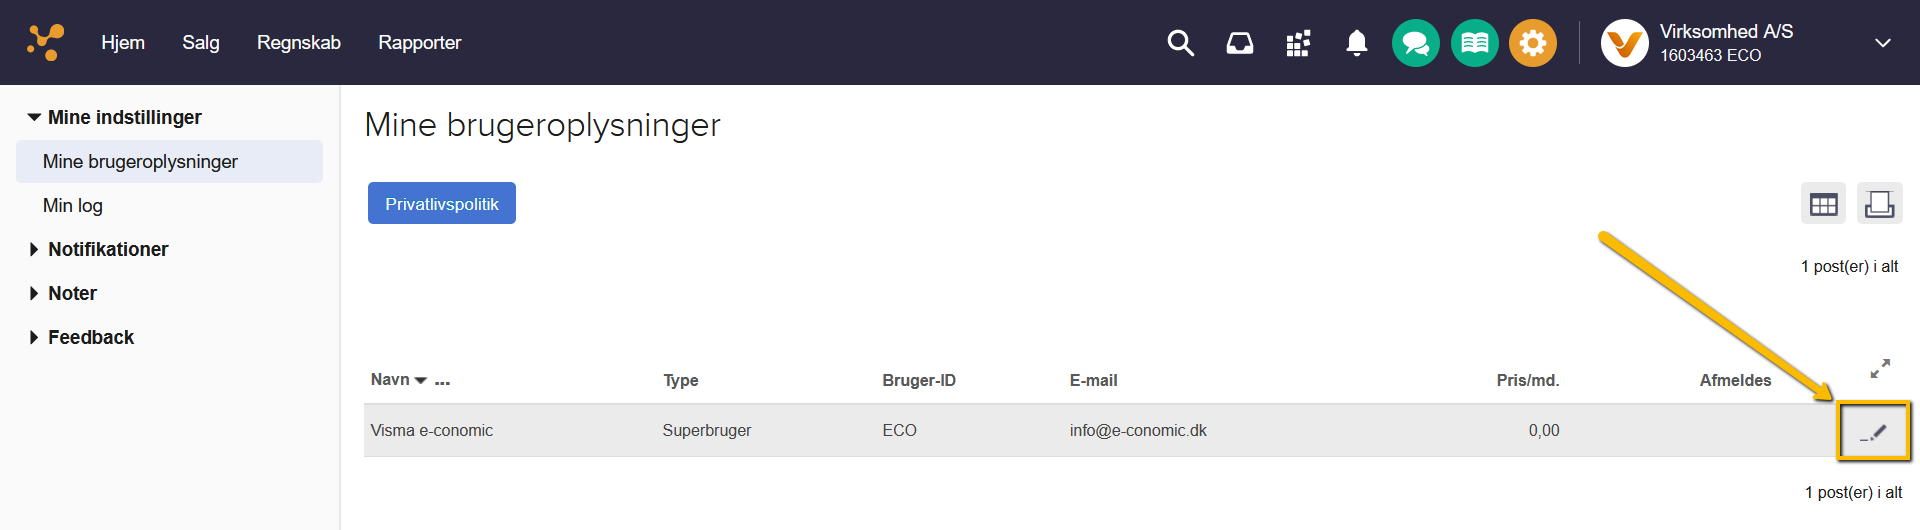The width and height of the screenshot is (1920, 530).
Task: Open the green chat bubbles icon
Action: point(1415,43)
